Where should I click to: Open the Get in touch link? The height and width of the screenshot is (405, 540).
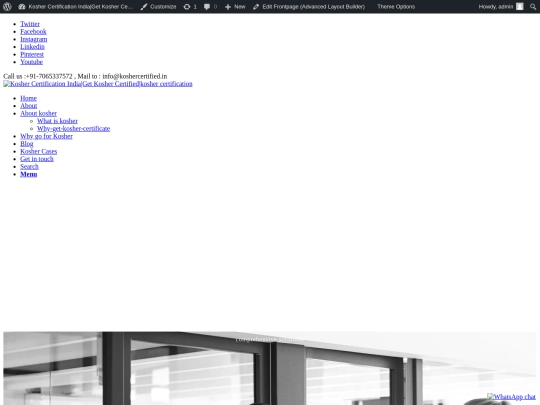point(37,159)
